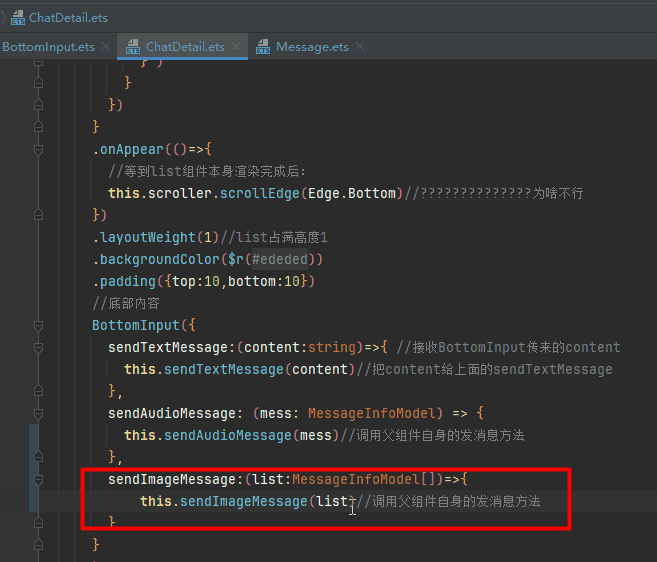Click fold end marker after sendTextMessage body
Screen dimensions: 657x562
tap(38, 391)
